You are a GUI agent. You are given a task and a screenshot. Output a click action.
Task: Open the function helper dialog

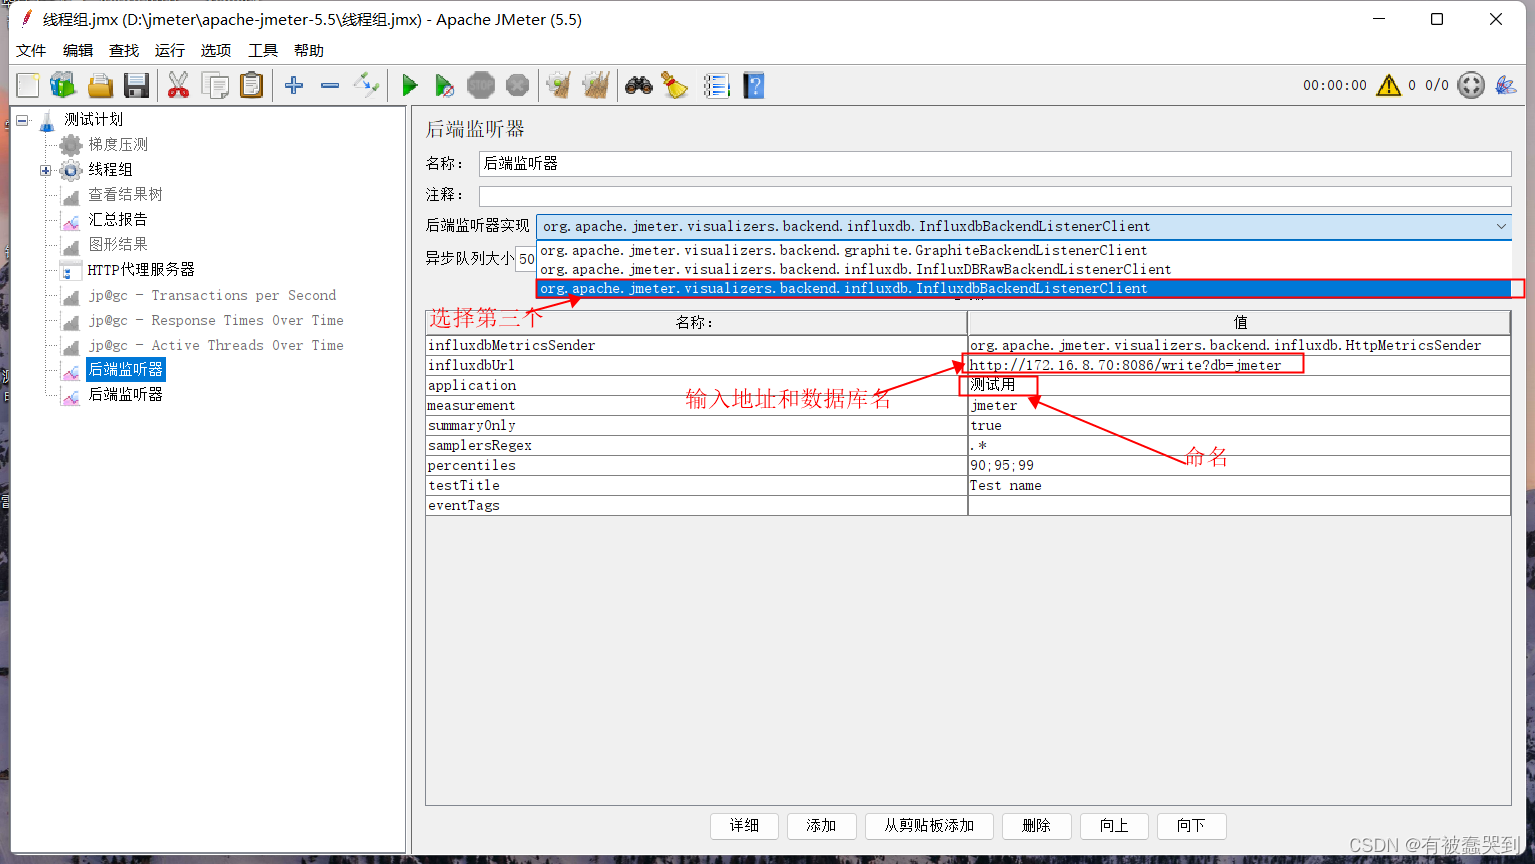716,86
